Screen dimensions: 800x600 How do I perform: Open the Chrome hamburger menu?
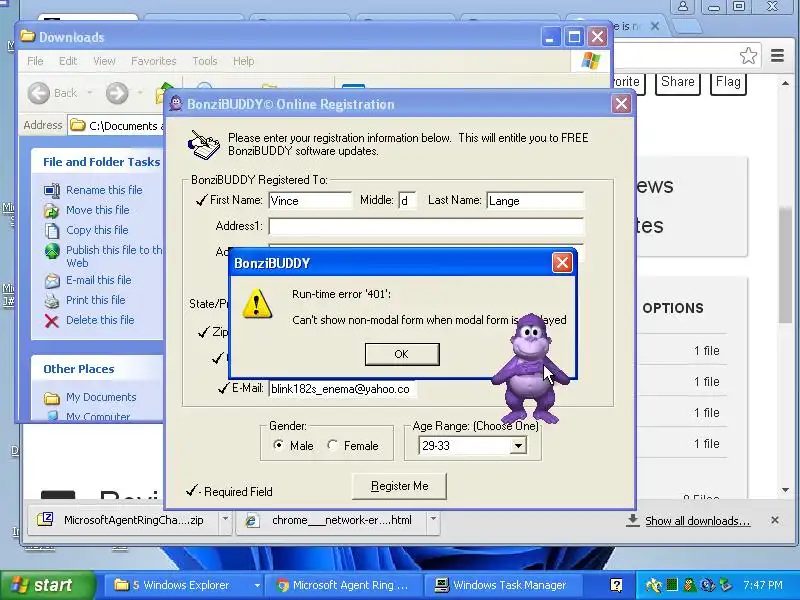pyautogui.click(x=777, y=55)
